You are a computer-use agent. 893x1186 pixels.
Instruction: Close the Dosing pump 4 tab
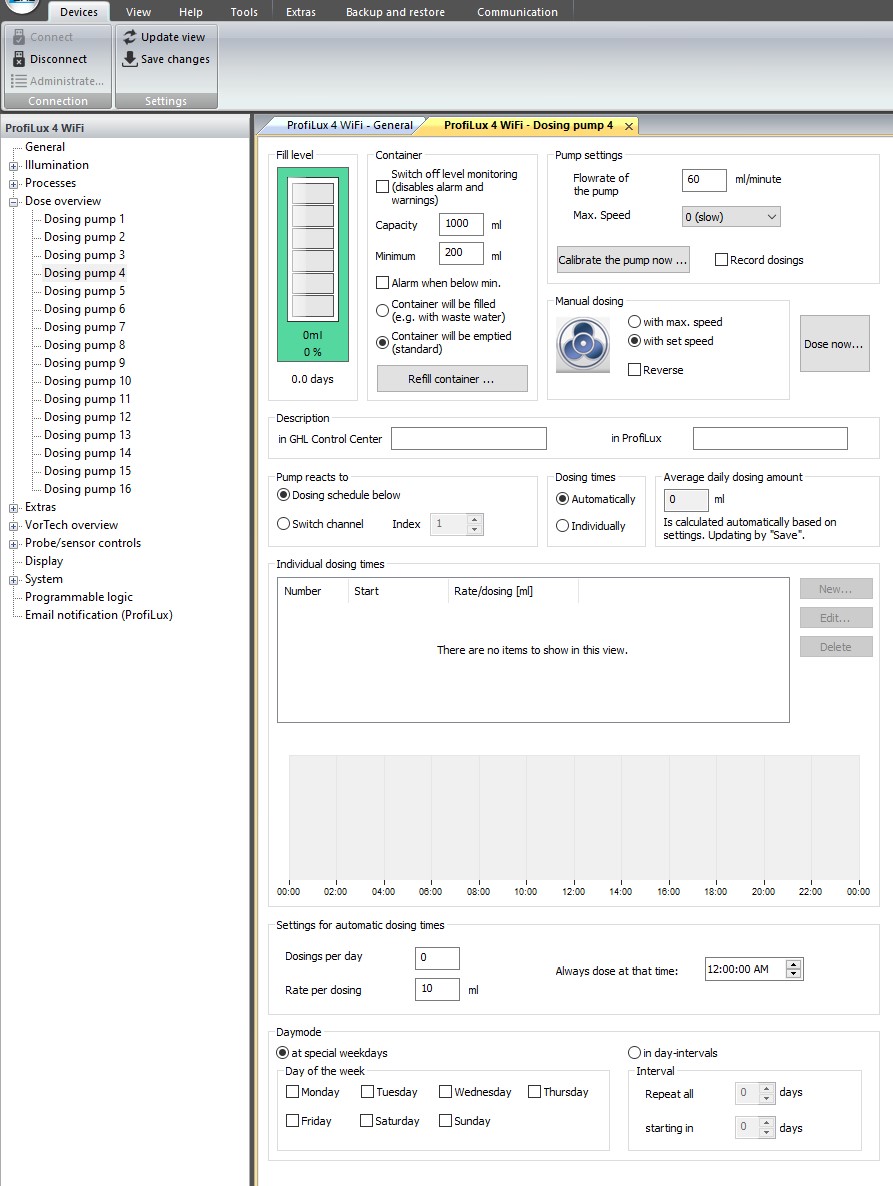pyautogui.click(x=628, y=126)
